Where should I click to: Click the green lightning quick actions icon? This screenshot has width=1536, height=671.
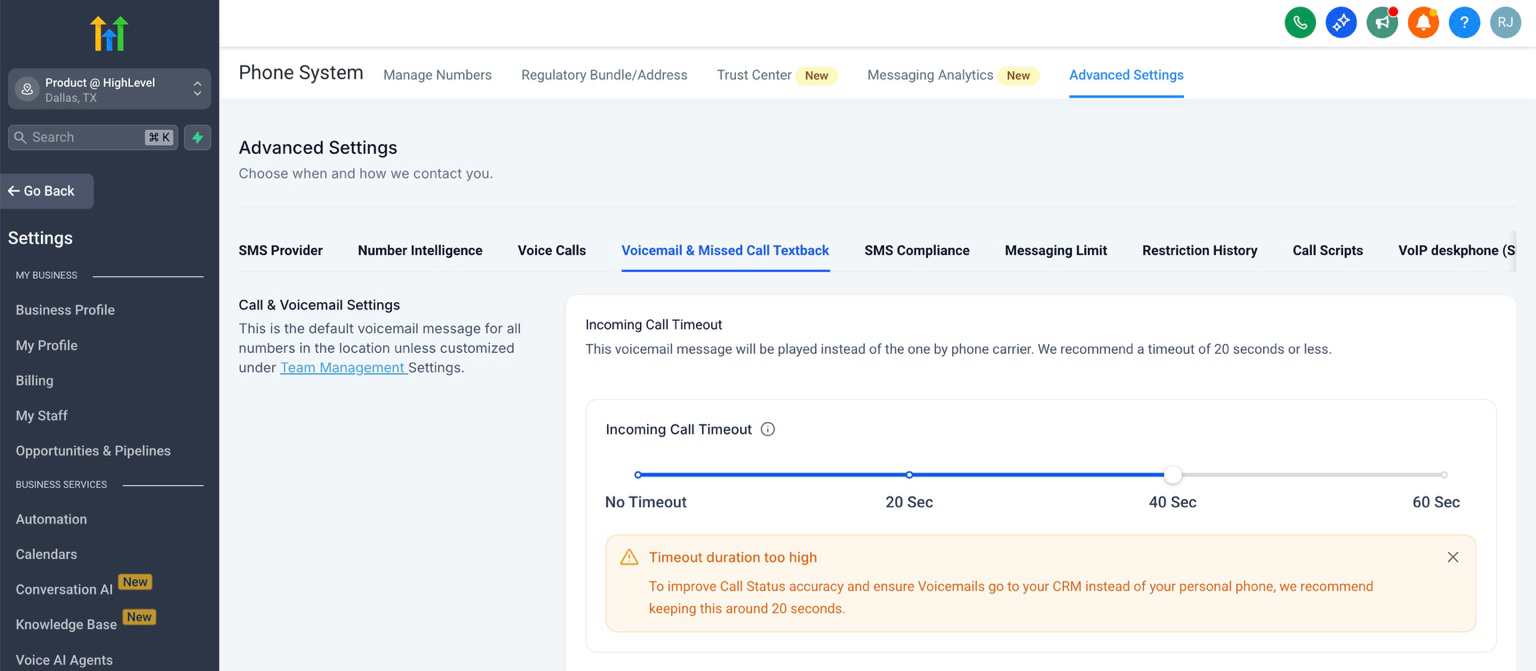coord(198,137)
